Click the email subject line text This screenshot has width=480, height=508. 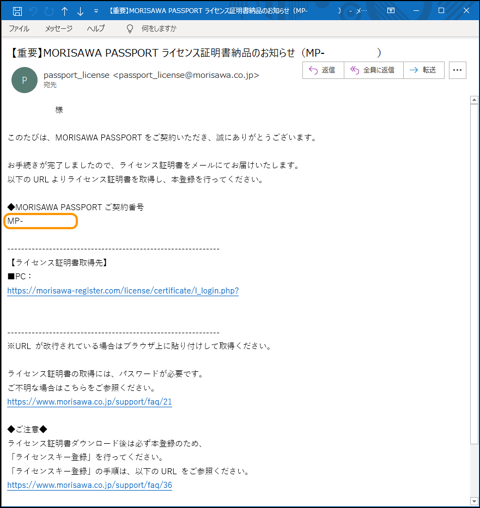(195, 53)
